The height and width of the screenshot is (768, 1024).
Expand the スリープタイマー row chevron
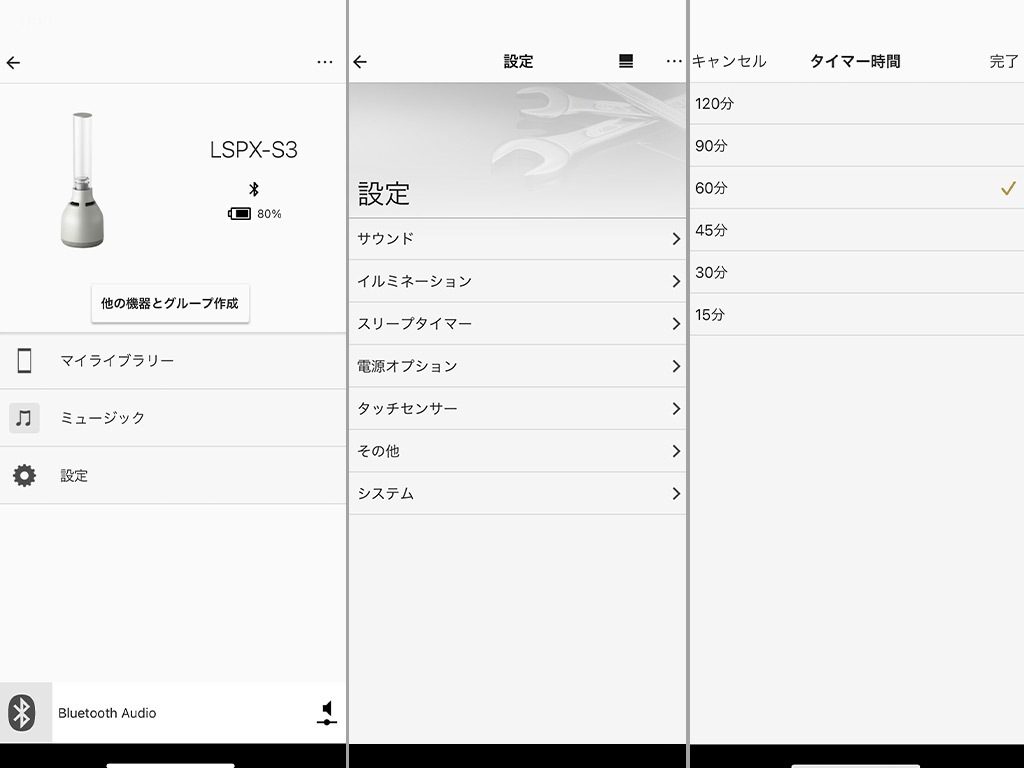676,324
